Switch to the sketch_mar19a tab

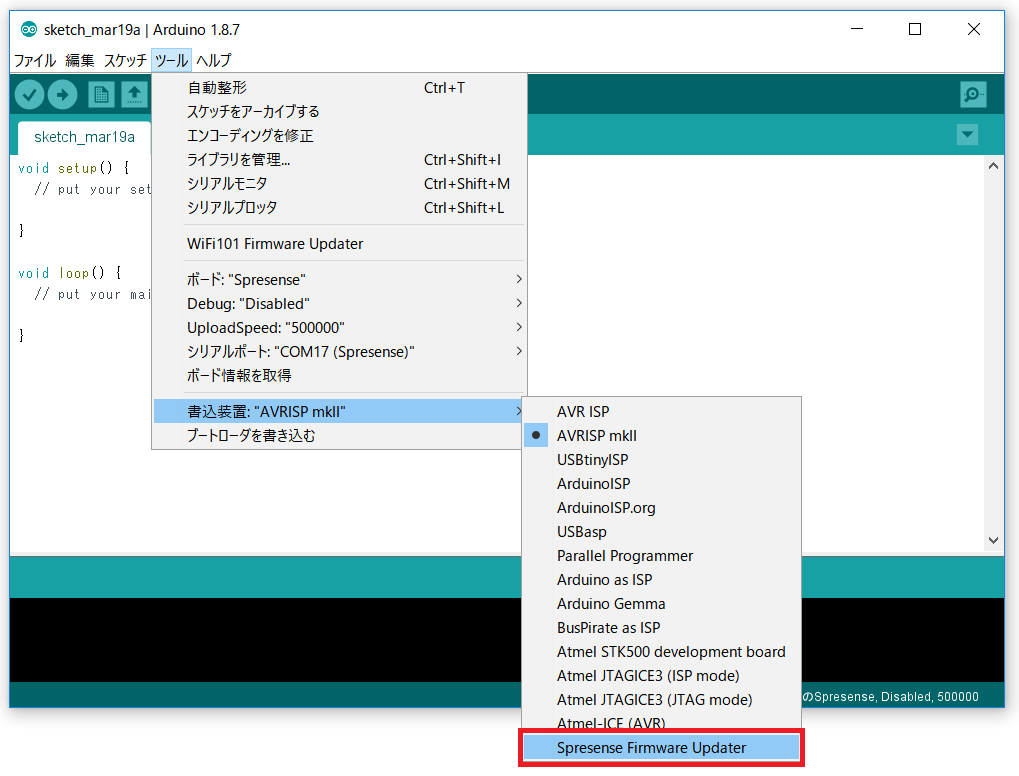click(x=83, y=138)
